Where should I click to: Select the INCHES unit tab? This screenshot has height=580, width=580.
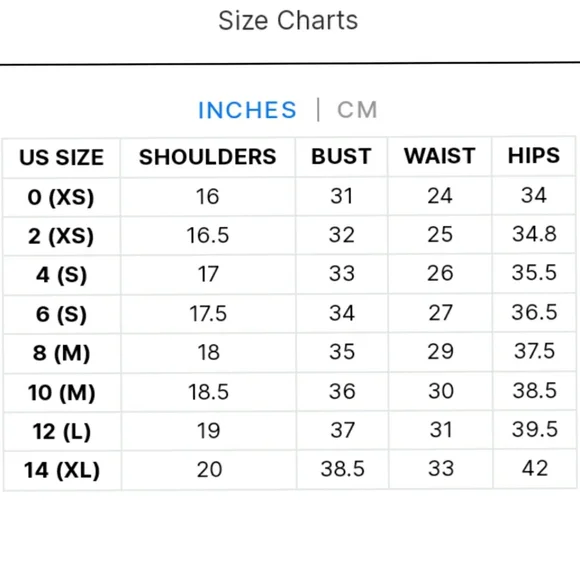(247, 110)
